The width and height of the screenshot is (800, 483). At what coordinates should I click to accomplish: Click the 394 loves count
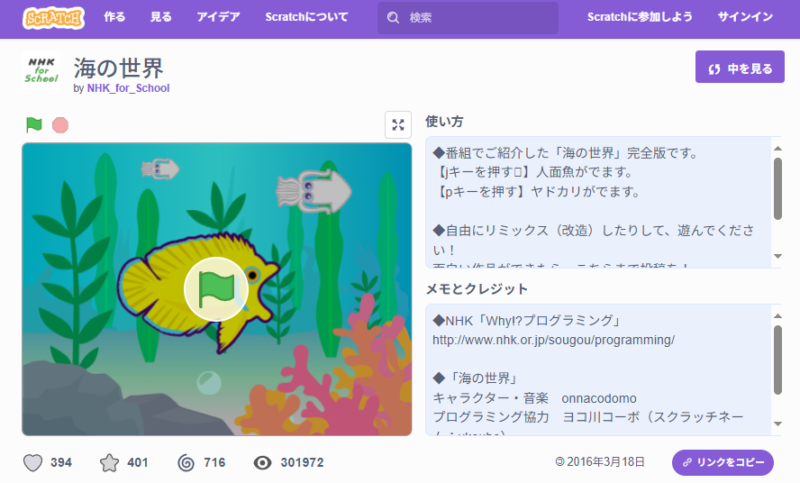pos(61,463)
